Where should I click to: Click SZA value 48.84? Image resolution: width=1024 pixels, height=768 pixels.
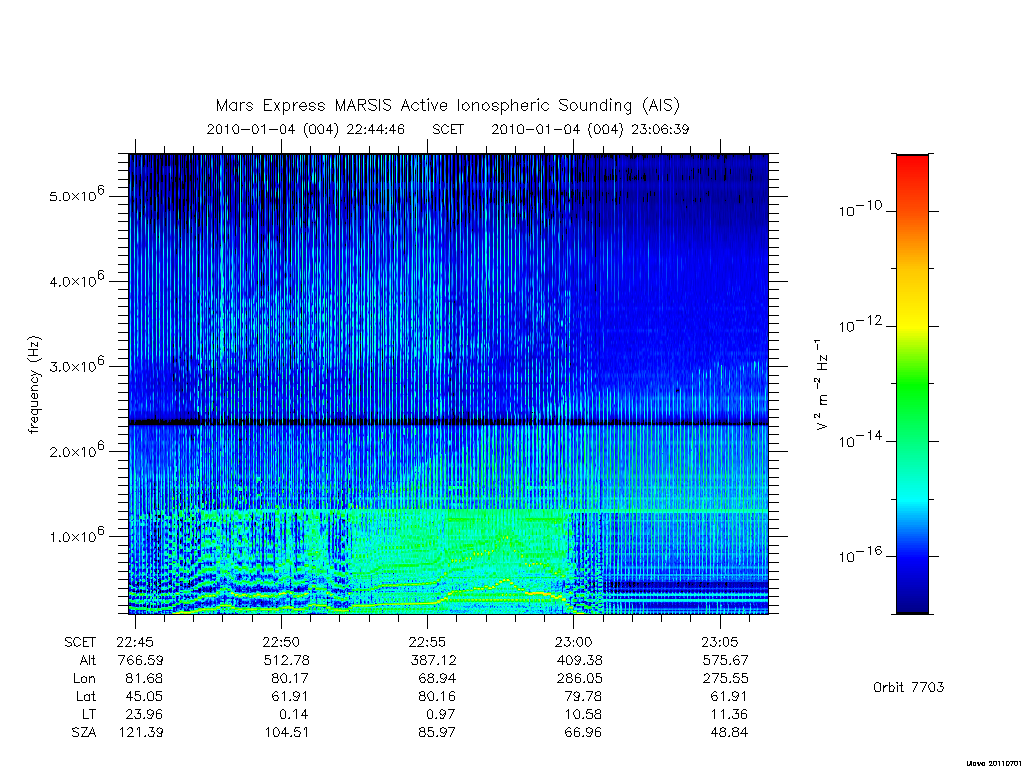coord(729,732)
